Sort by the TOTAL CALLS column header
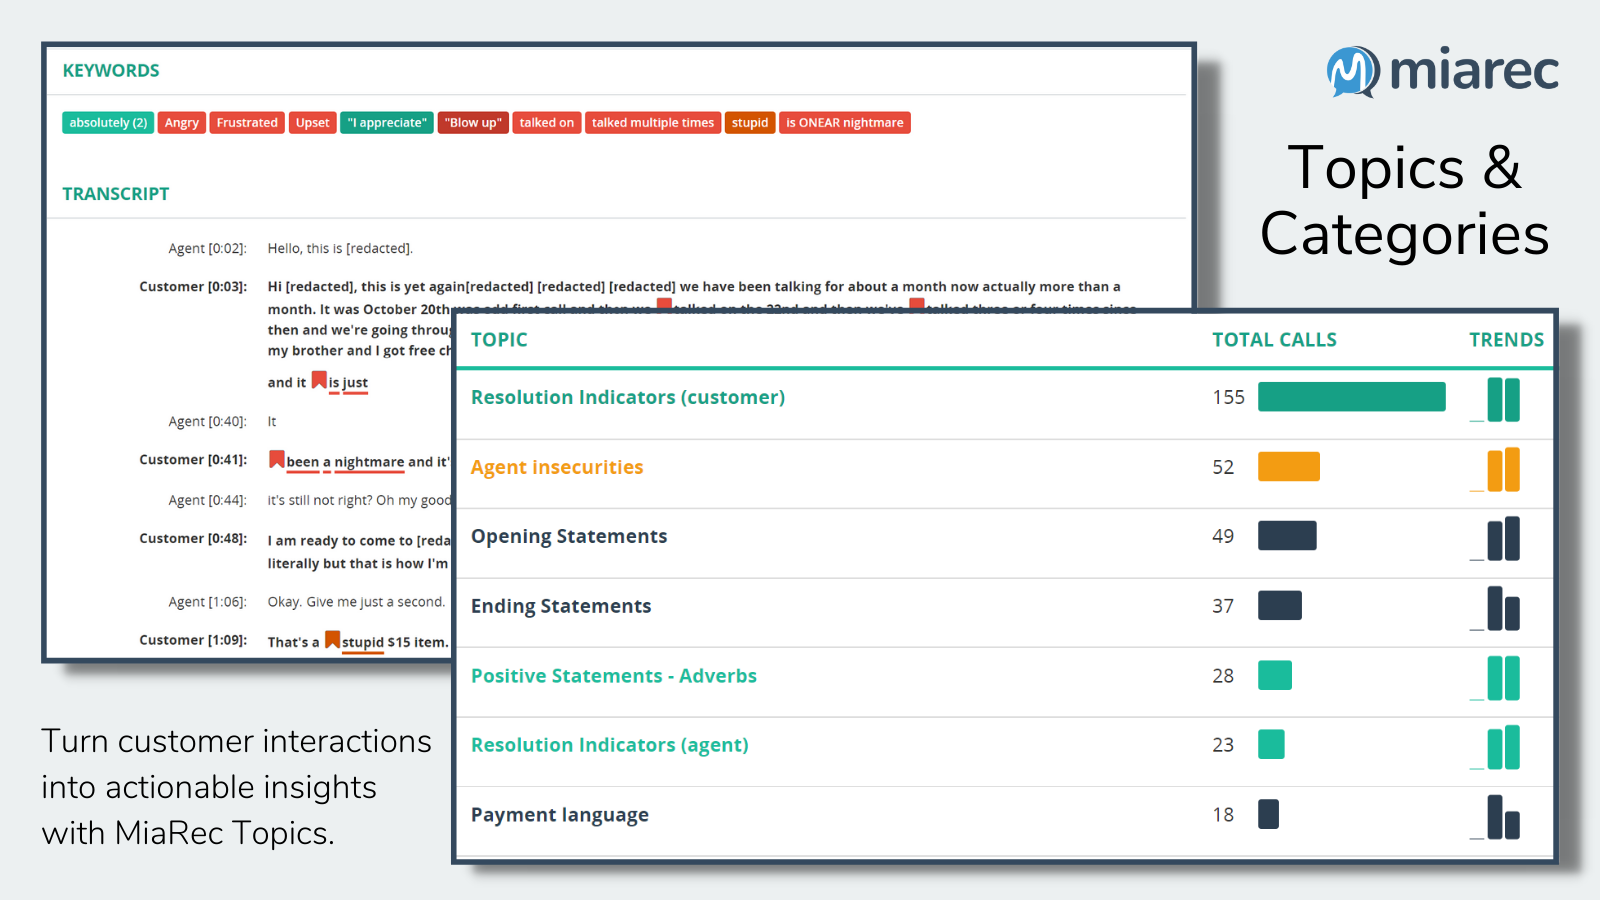Screen dimensions: 1600x900 [1274, 340]
